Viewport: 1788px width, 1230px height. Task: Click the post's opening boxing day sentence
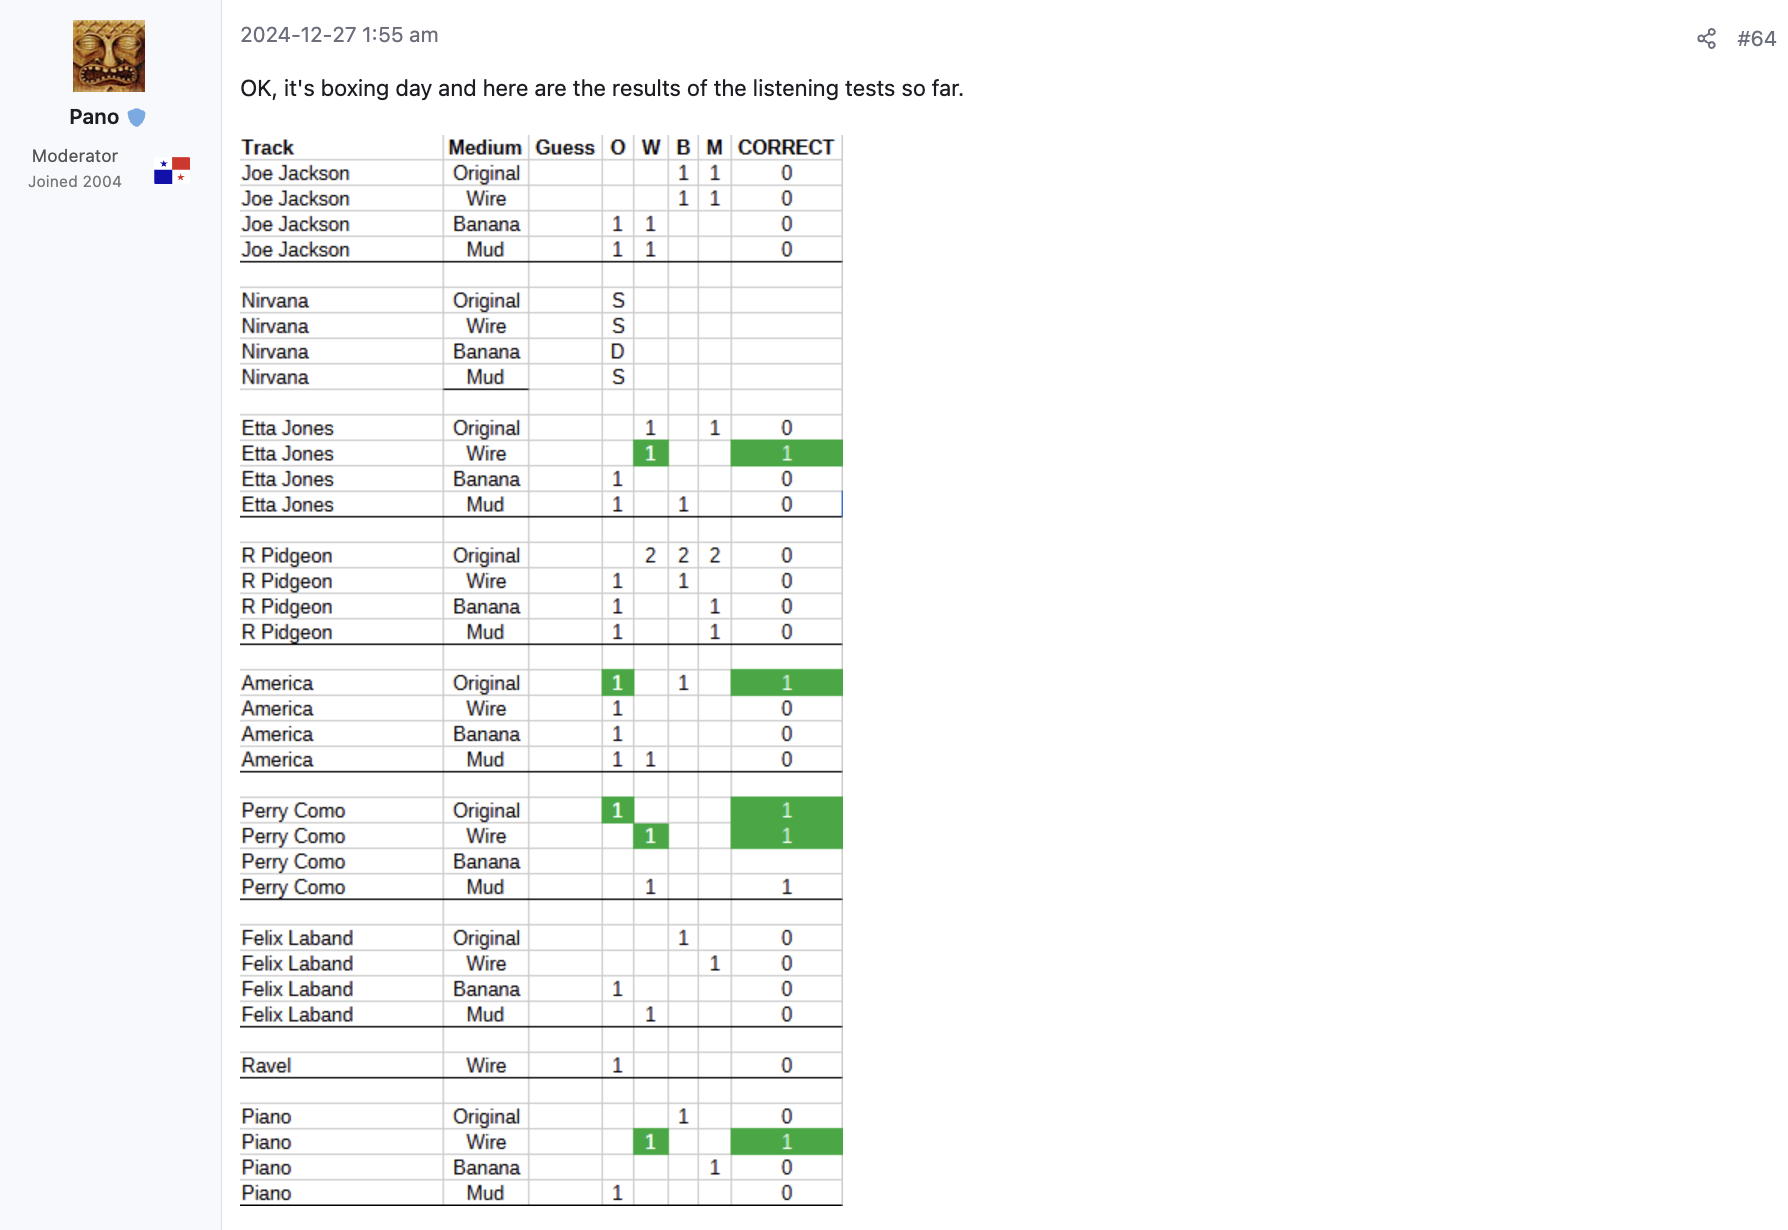click(x=602, y=89)
